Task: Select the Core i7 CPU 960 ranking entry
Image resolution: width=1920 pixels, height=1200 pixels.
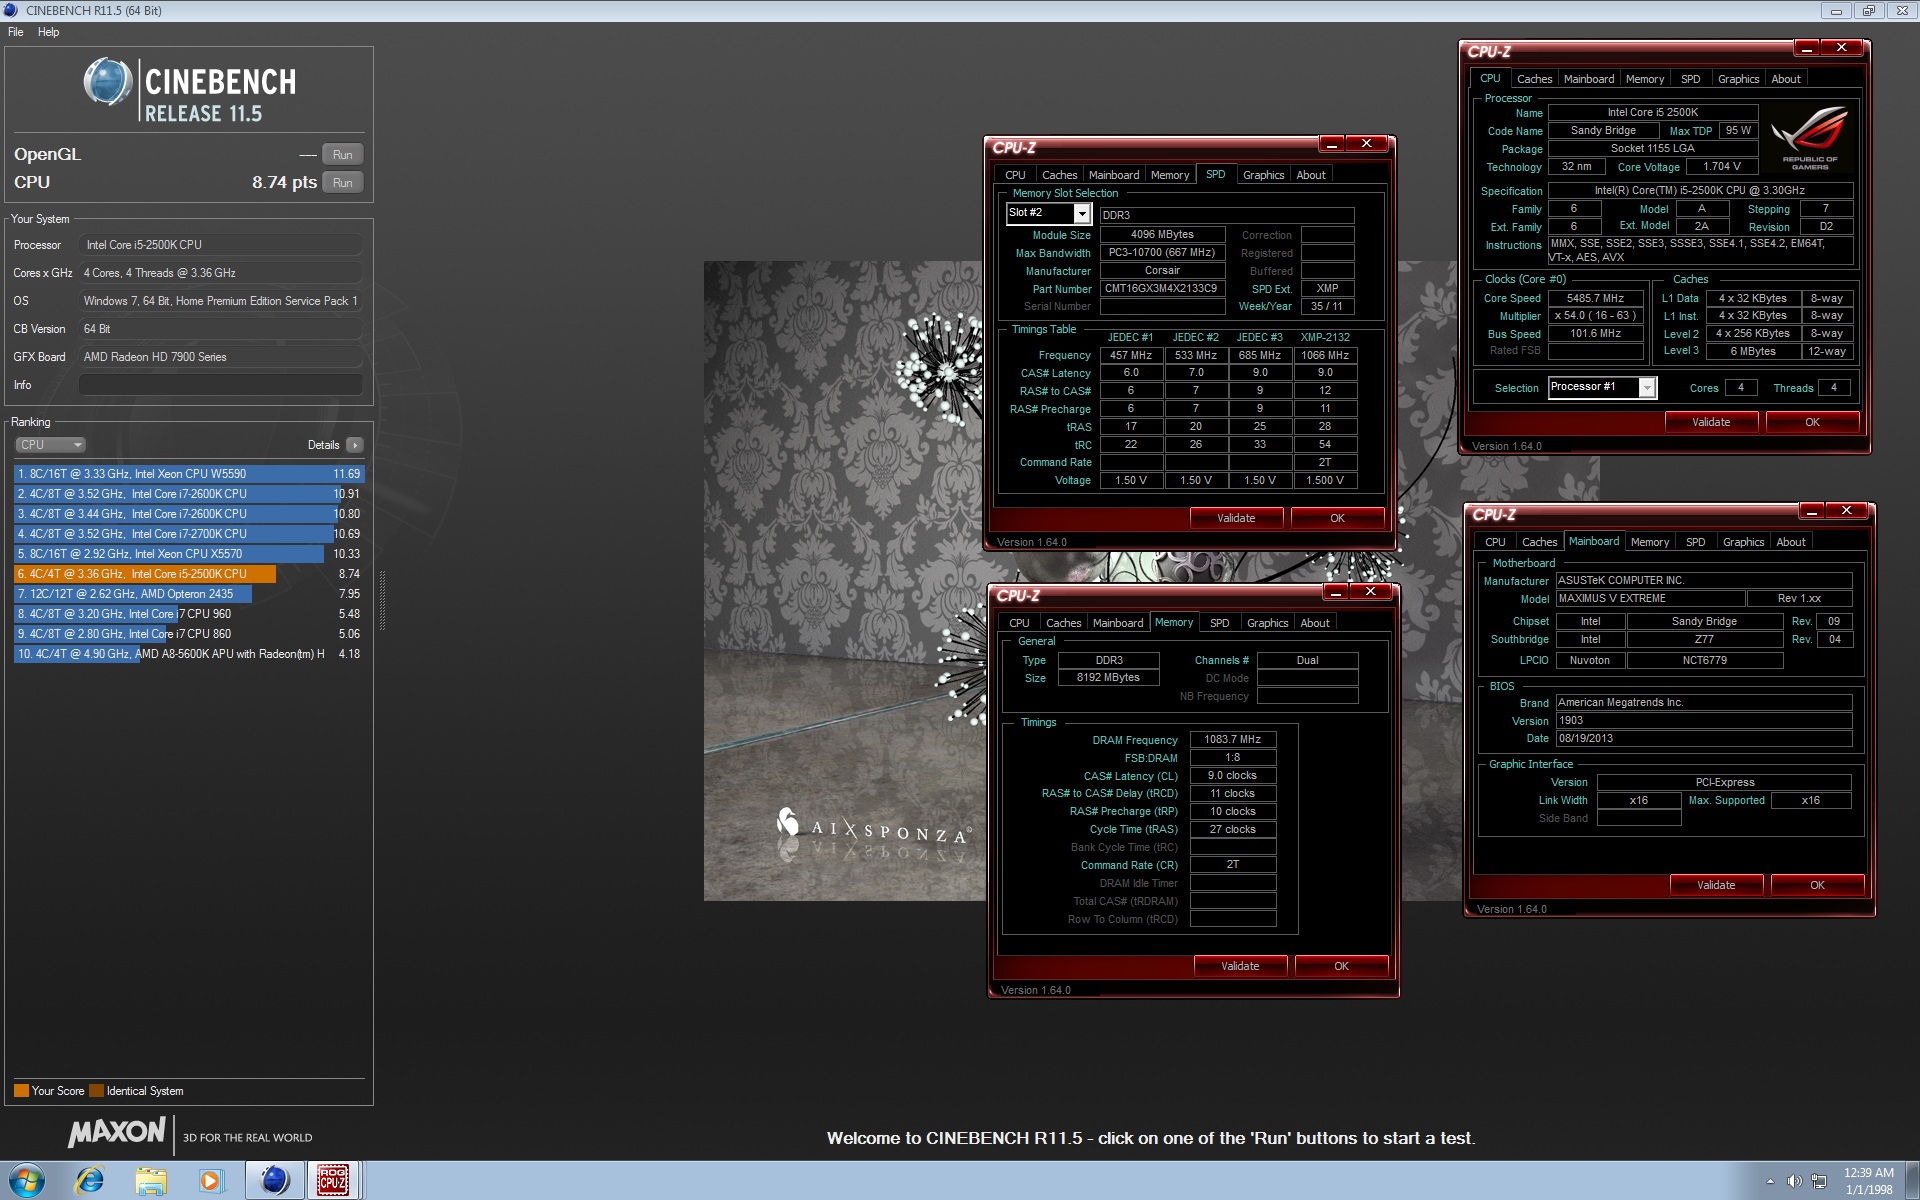Action: [188, 614]
